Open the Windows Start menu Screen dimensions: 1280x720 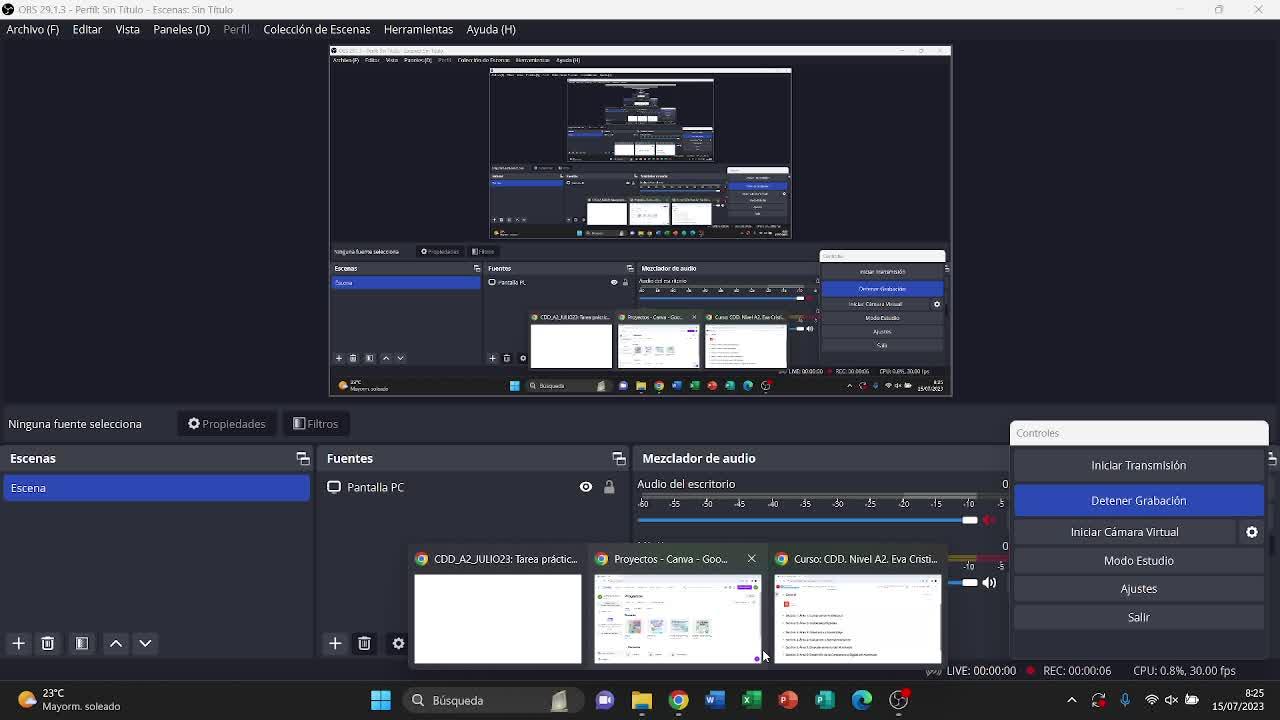(x=380, y=700)
